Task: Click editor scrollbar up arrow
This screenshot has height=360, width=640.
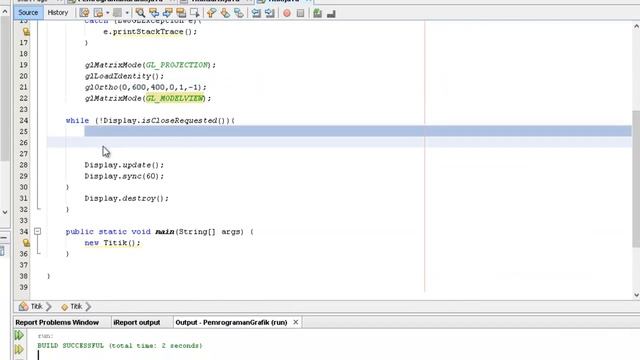Action: [x=636, y=26]
